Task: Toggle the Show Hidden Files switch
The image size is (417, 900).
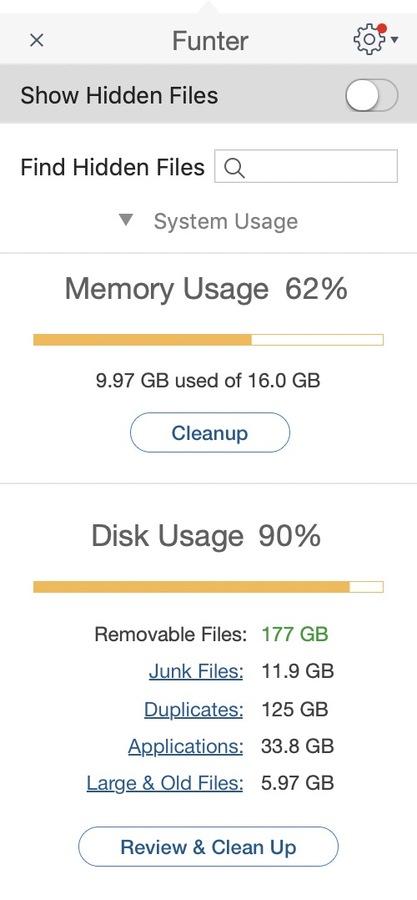Action: pos(372,95)
